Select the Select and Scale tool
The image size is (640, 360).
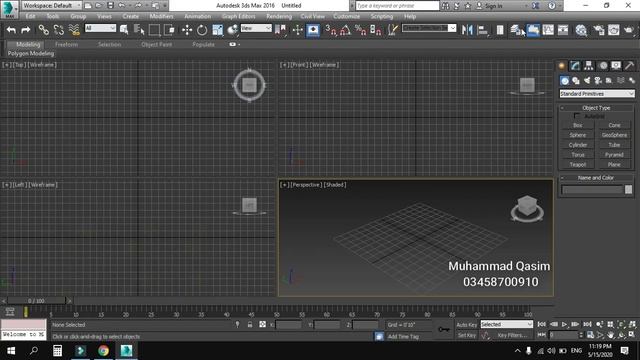218,30
